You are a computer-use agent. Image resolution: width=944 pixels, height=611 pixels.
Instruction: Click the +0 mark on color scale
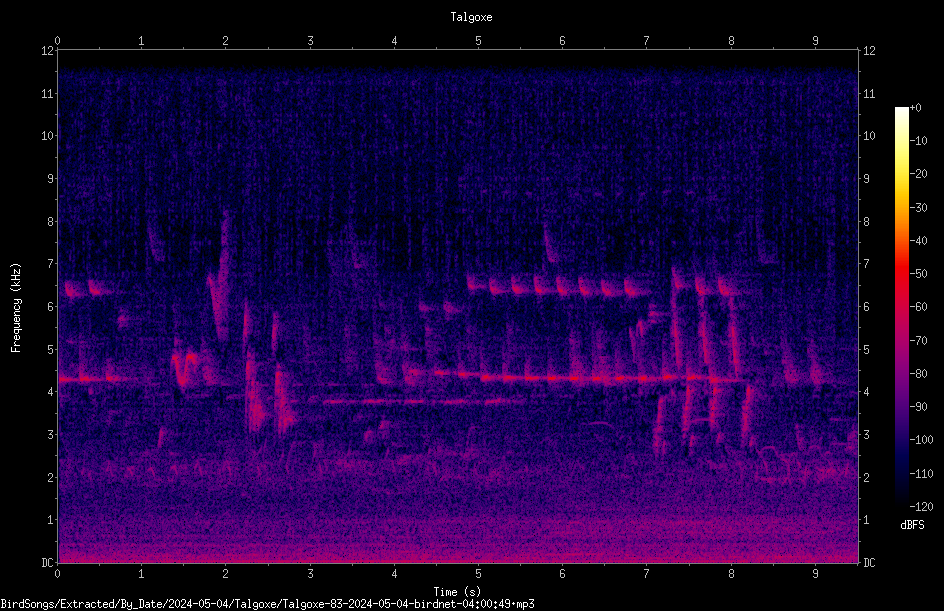coord(916,108)
